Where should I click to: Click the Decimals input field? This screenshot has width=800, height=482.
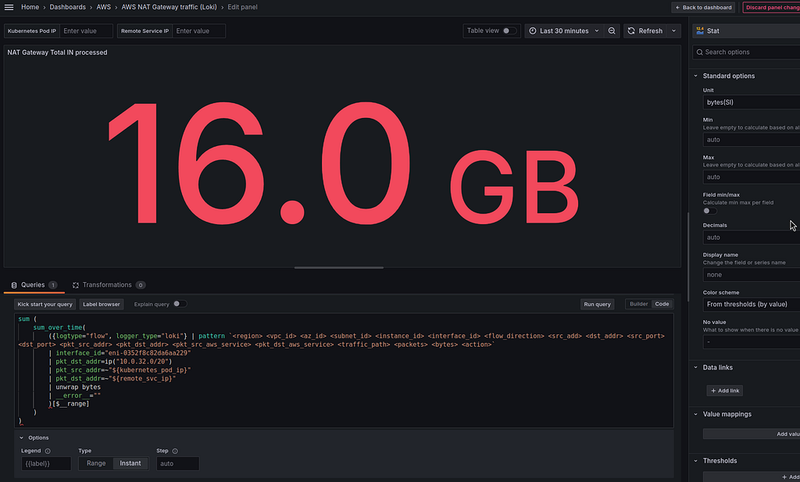752,237
